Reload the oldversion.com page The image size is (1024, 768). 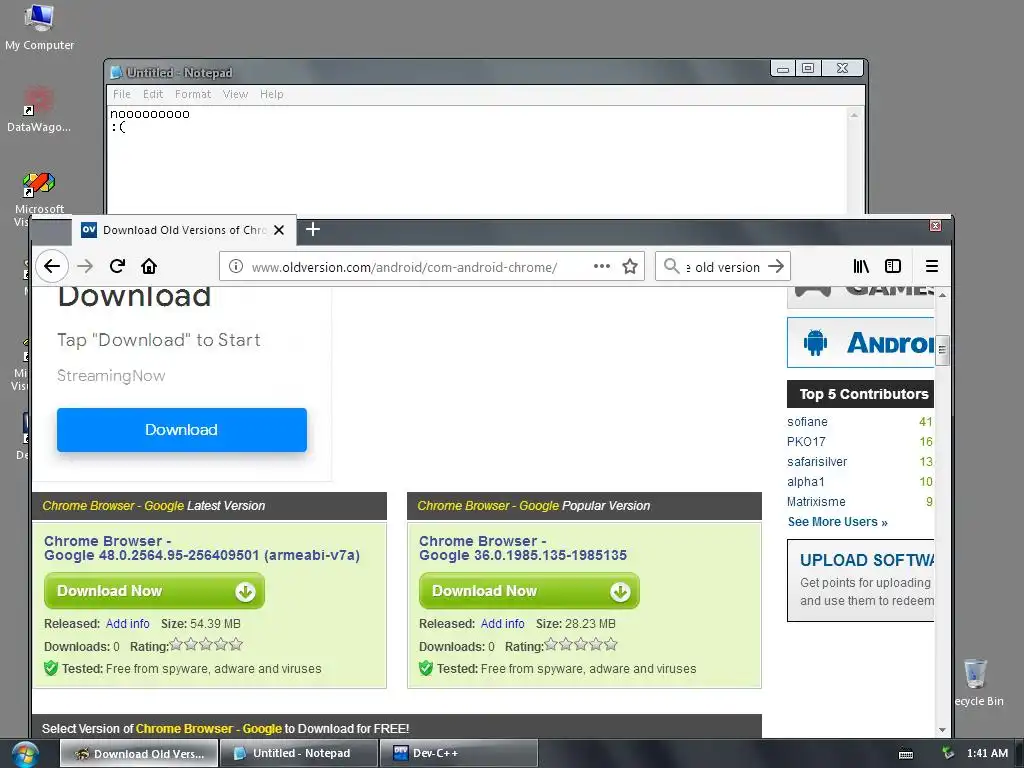pyautogui.click(x=118, y=266)
